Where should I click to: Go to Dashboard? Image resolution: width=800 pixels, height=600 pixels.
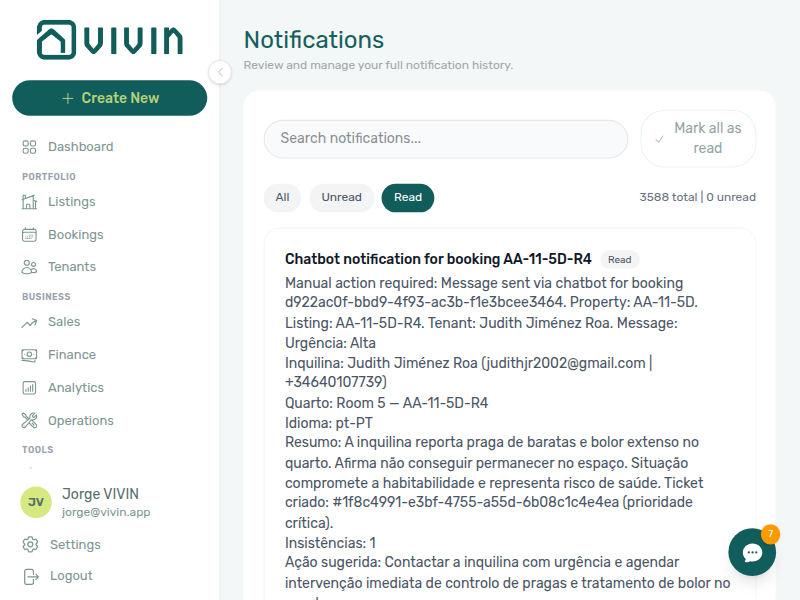coord(81,147)
